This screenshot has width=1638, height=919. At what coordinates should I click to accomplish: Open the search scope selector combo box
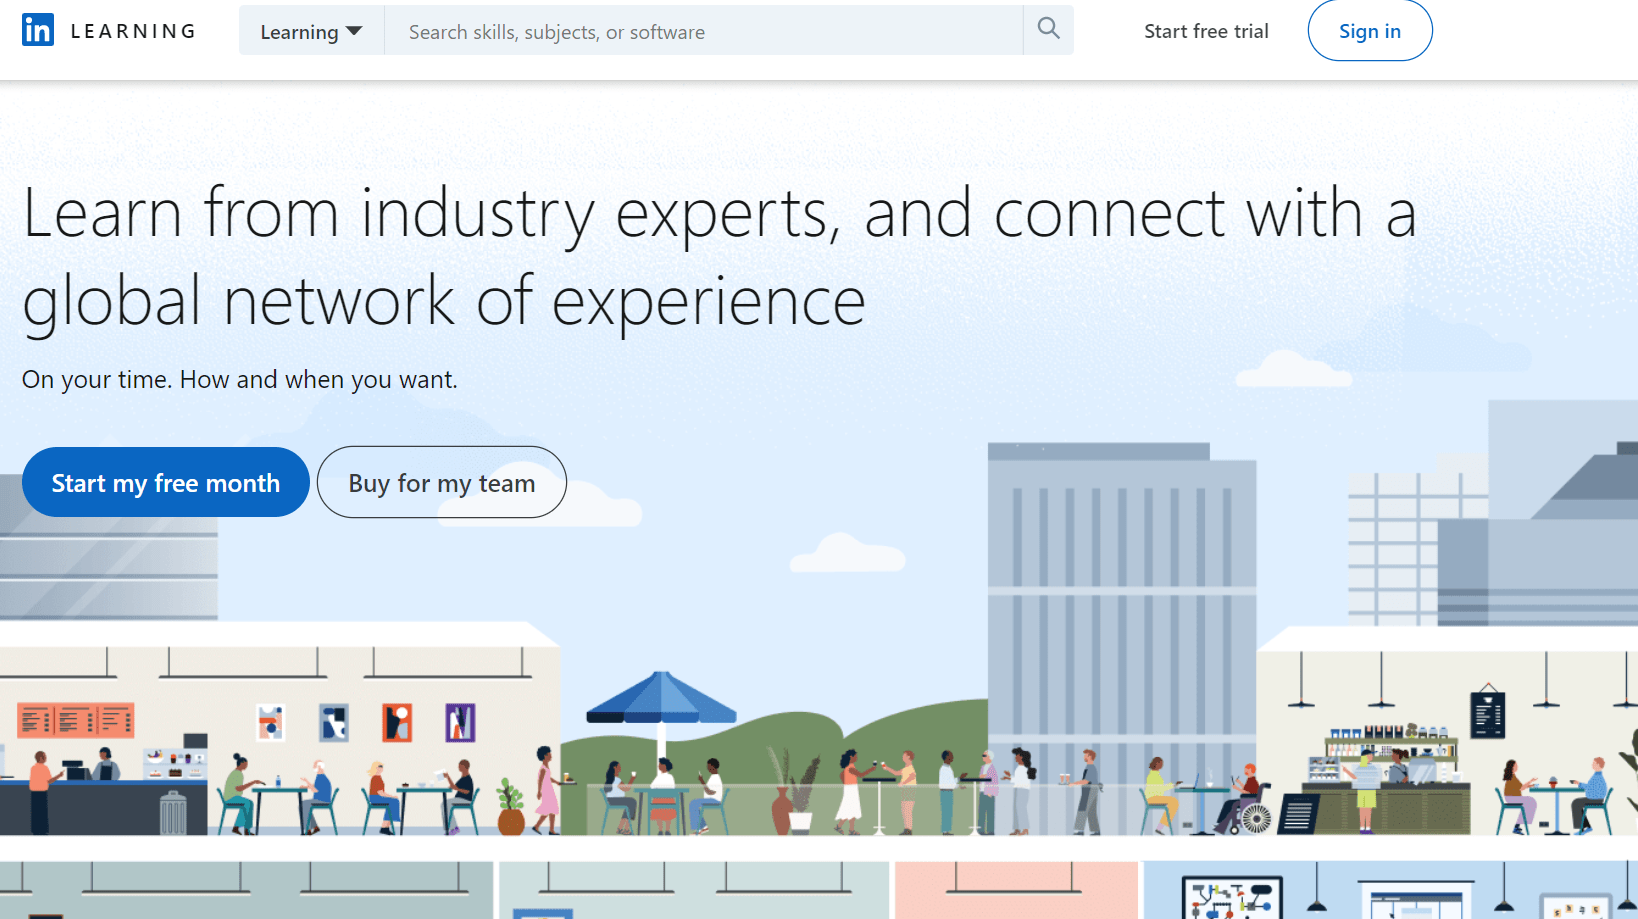(x=311, y=31)
